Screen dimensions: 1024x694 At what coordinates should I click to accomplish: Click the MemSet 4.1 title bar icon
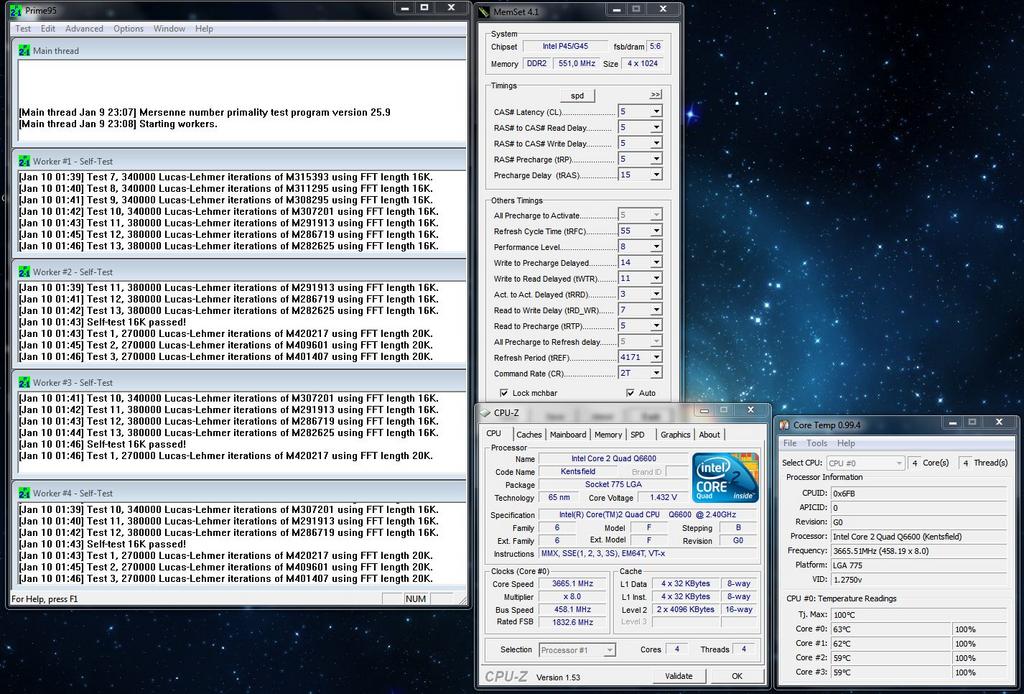(x=484, y=11)
